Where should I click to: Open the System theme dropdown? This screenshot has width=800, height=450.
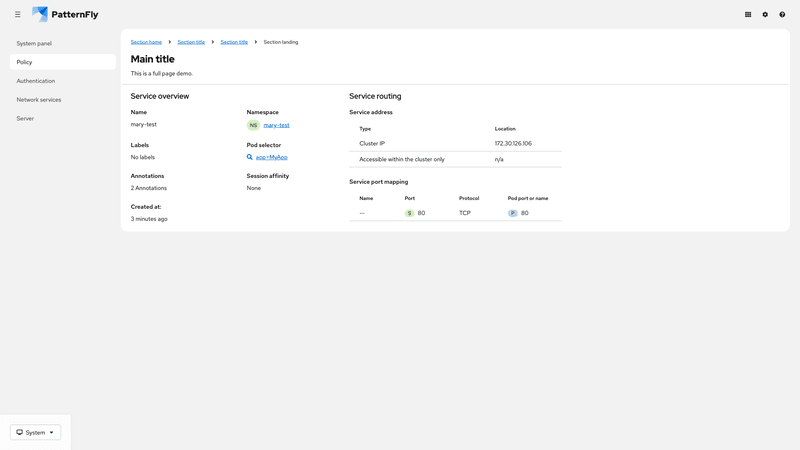pos(35,433)
